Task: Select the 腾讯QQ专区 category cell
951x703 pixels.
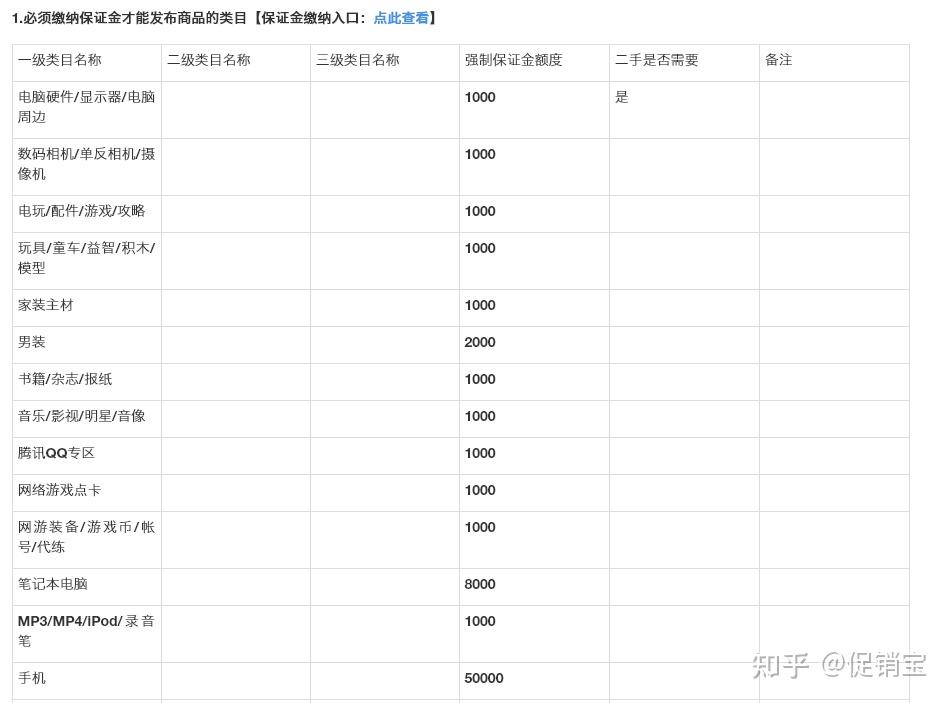Action: 87,456
